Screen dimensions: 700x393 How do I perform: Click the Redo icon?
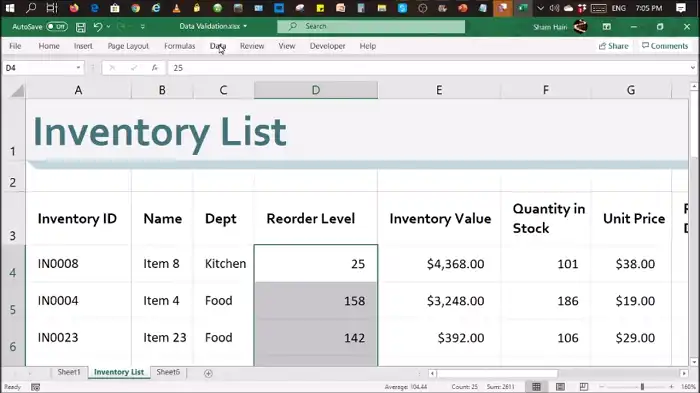[121, 27]
